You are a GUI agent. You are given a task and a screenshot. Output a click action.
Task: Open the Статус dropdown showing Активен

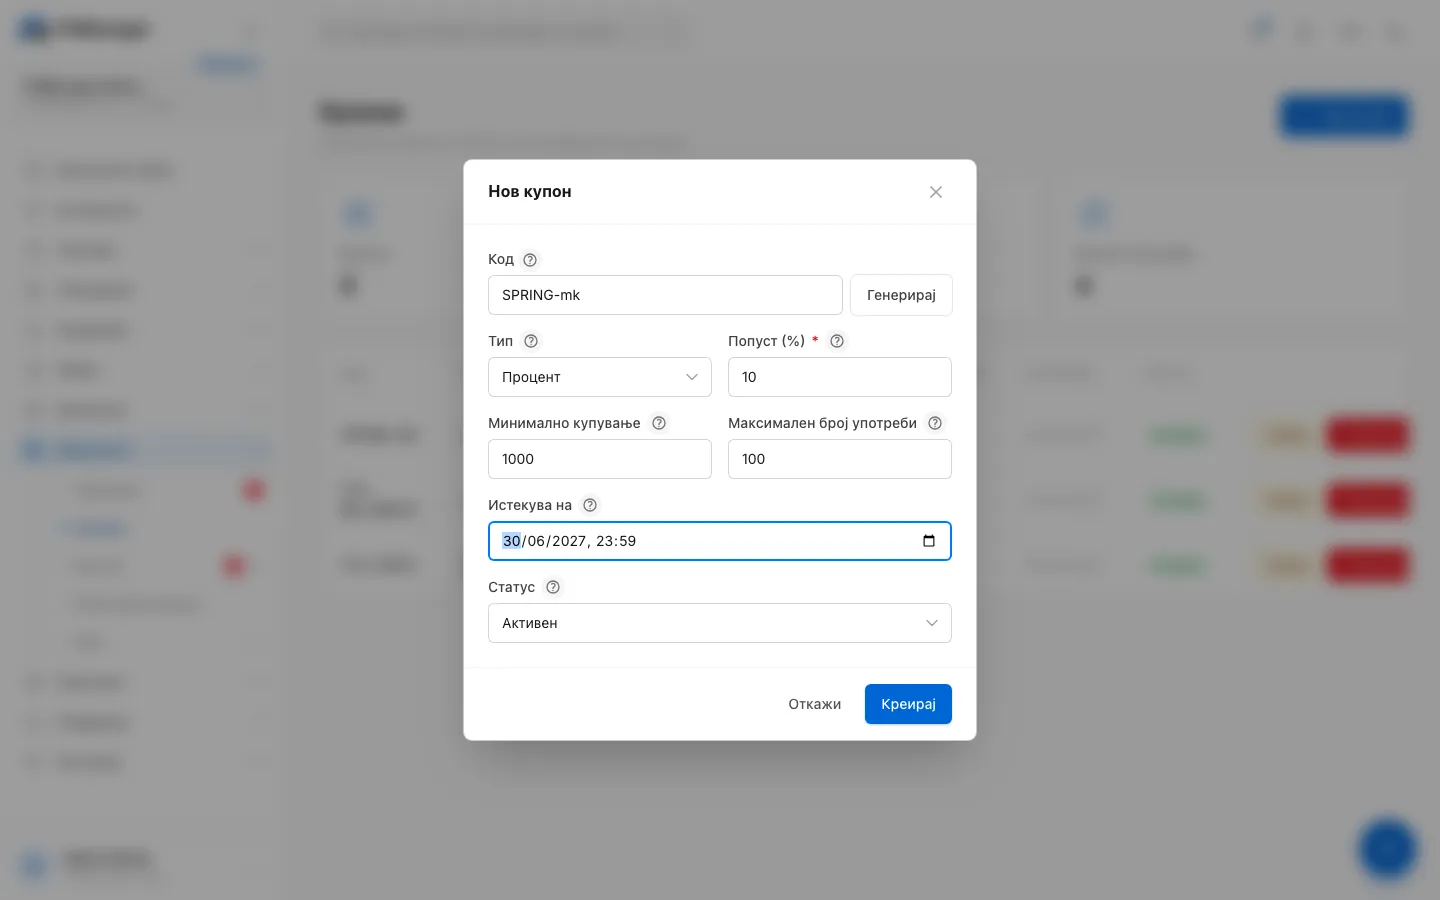click(x=720, y=623)
